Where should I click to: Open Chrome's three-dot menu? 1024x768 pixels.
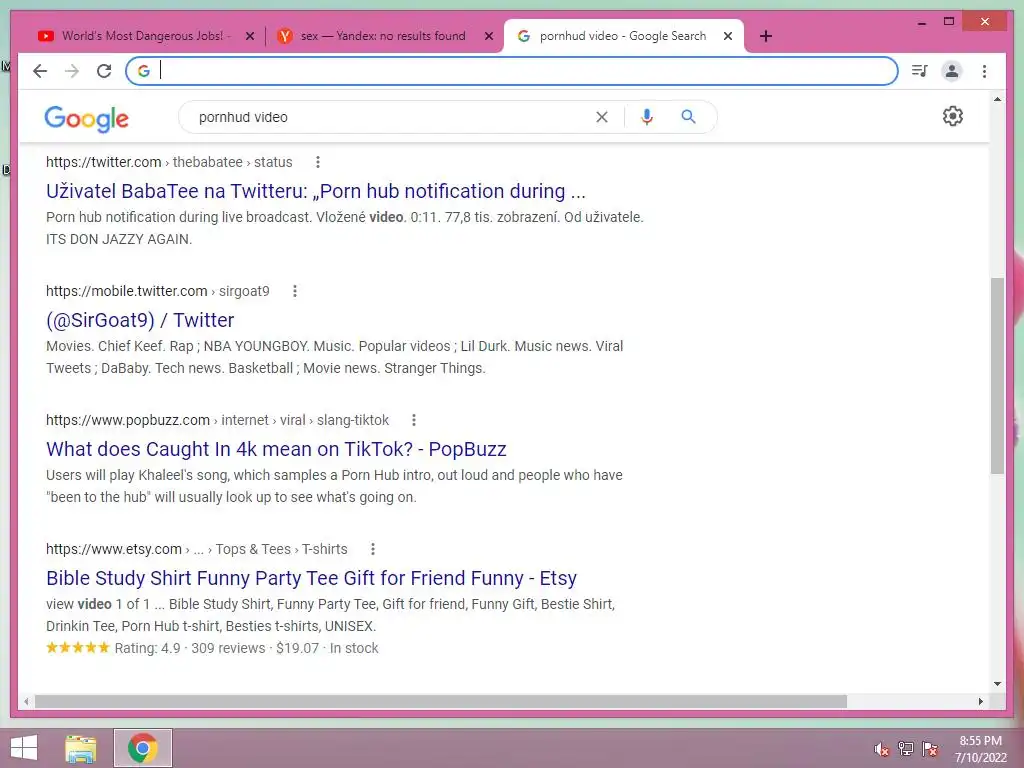pyautogui.click(x=984, y=71)
